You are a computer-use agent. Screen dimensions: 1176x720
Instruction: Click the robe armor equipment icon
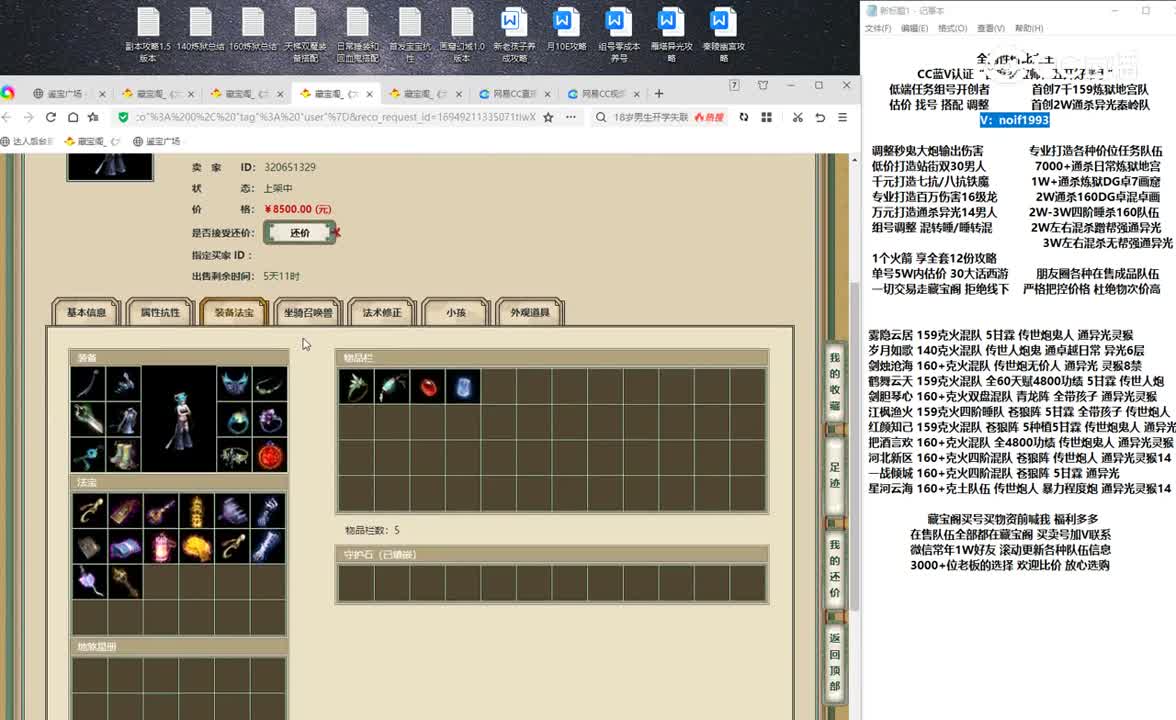coord(124,419)
